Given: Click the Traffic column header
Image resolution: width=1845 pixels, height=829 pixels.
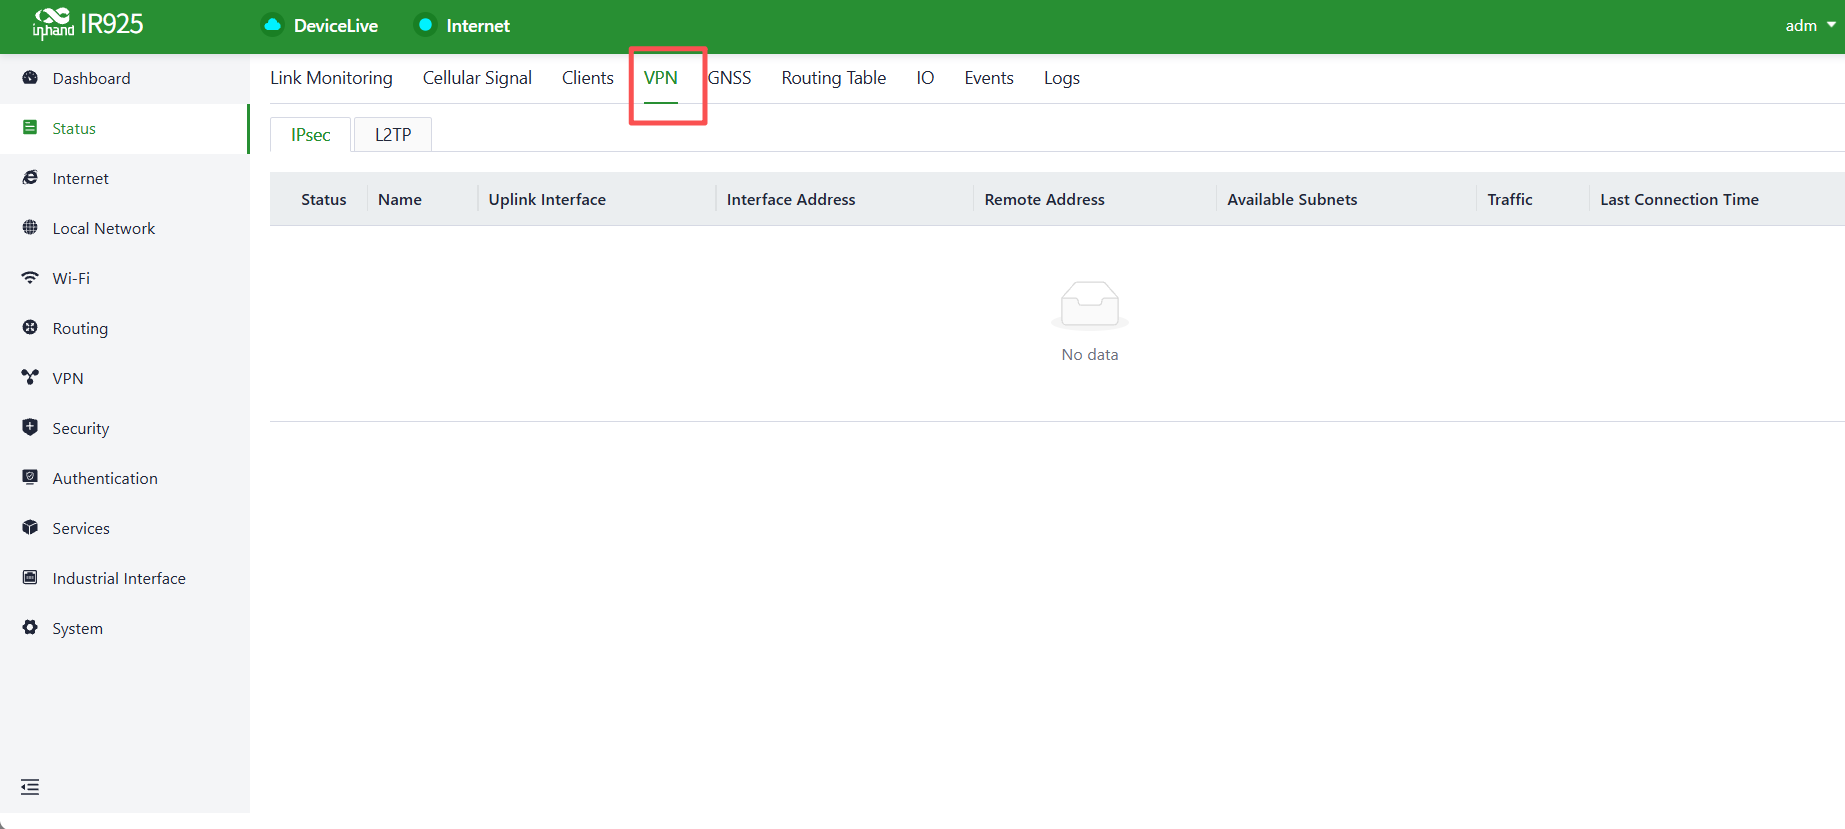Looking at the screenshot, I should tap(1510, 199).
